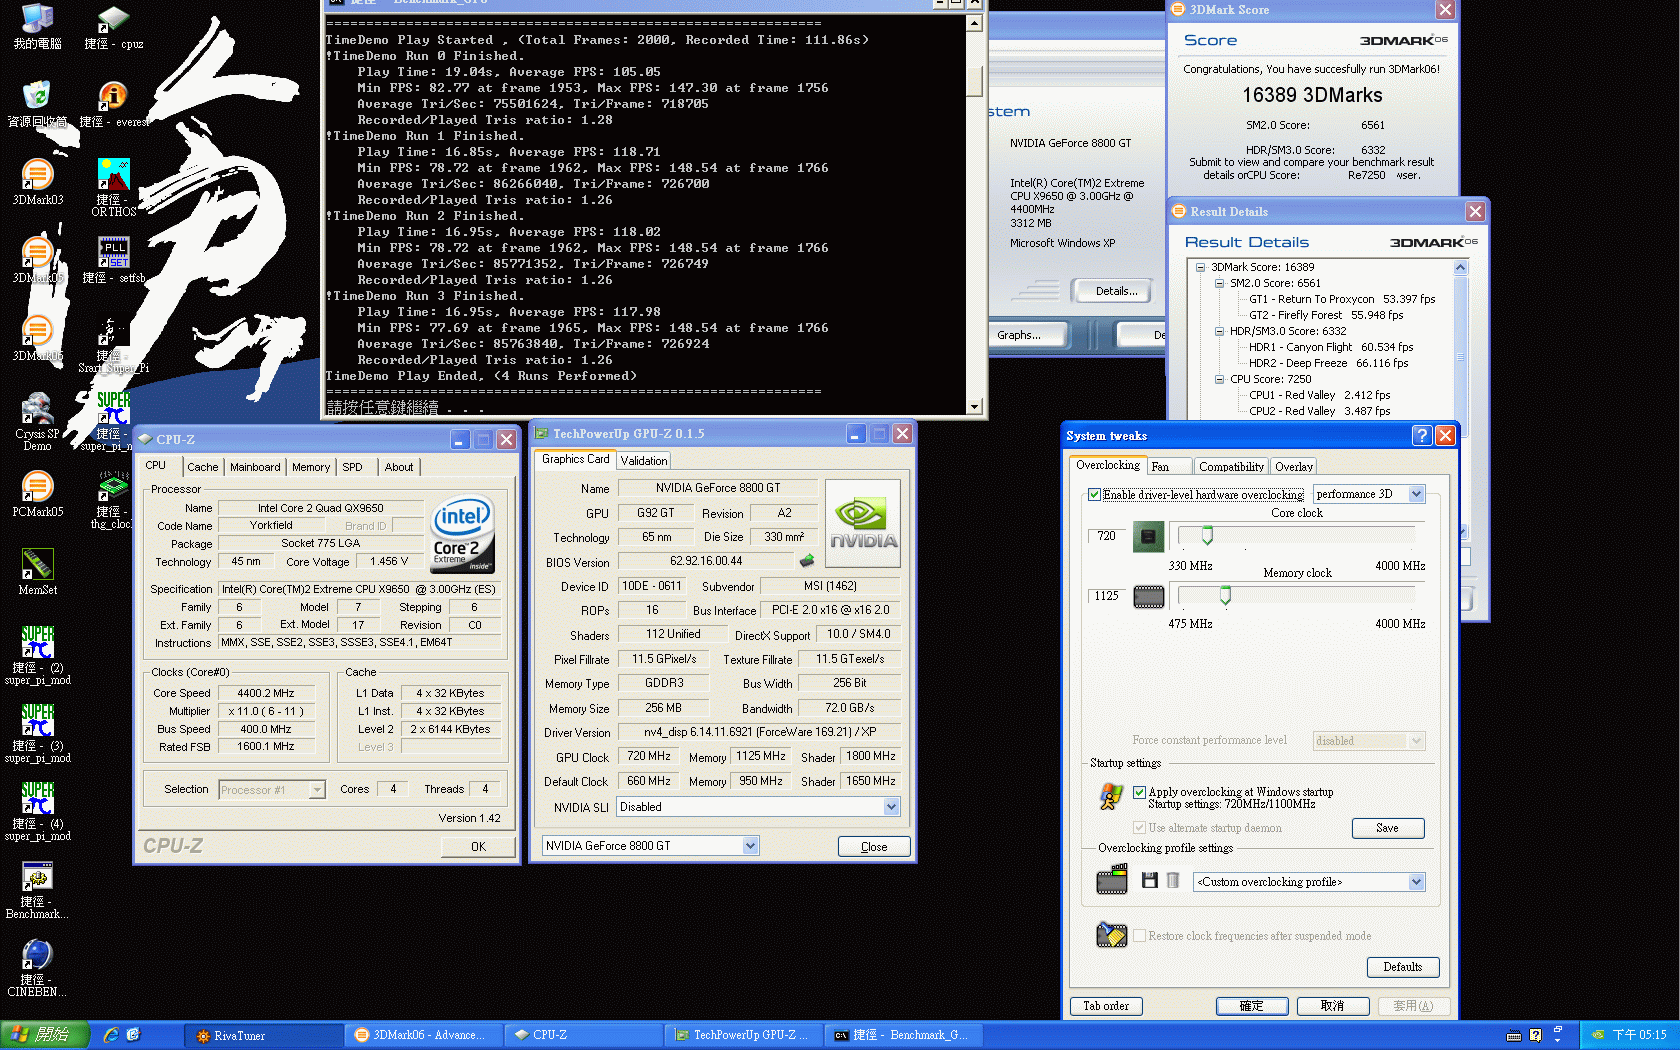The image size is (1680, 1050).
Task: Launch the 3DMark03 desktop shortcut
Action: click(x=37, y=182)
